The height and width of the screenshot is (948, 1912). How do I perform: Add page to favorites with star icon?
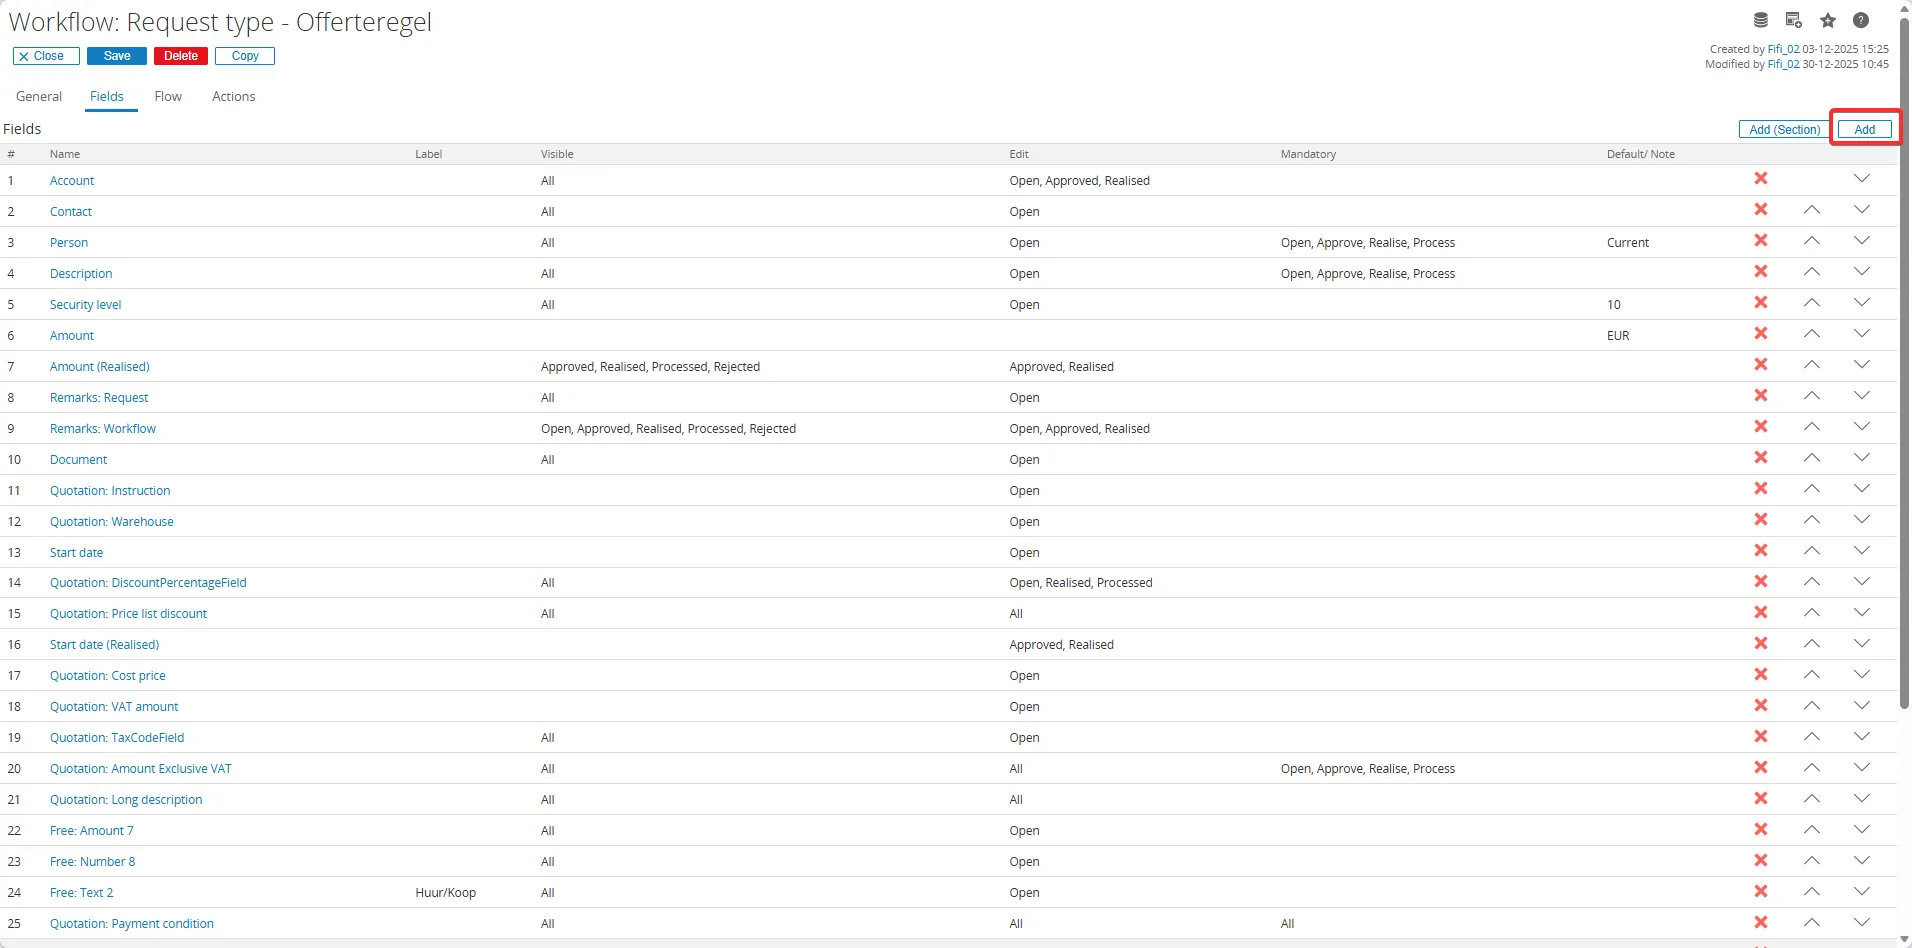tap(1828, 20)
